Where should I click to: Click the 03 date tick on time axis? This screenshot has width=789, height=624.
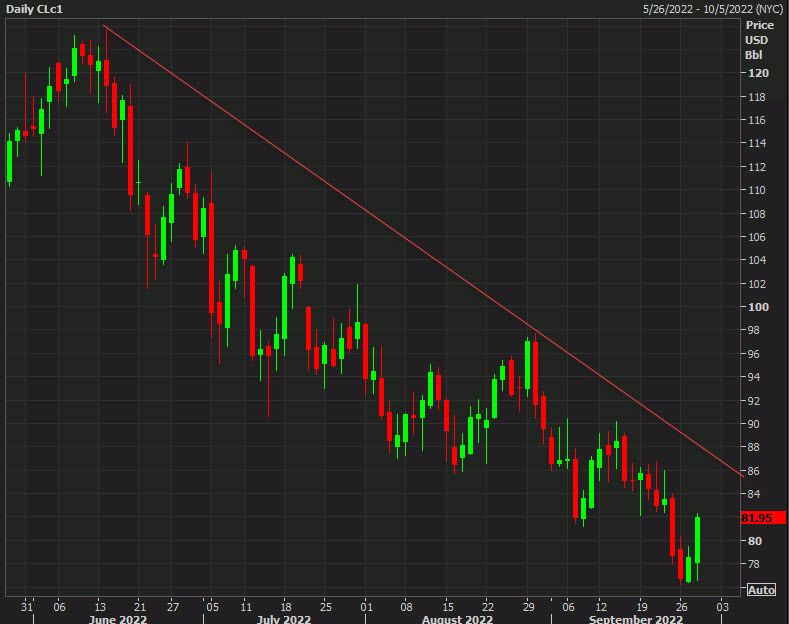tap(724, 606)
